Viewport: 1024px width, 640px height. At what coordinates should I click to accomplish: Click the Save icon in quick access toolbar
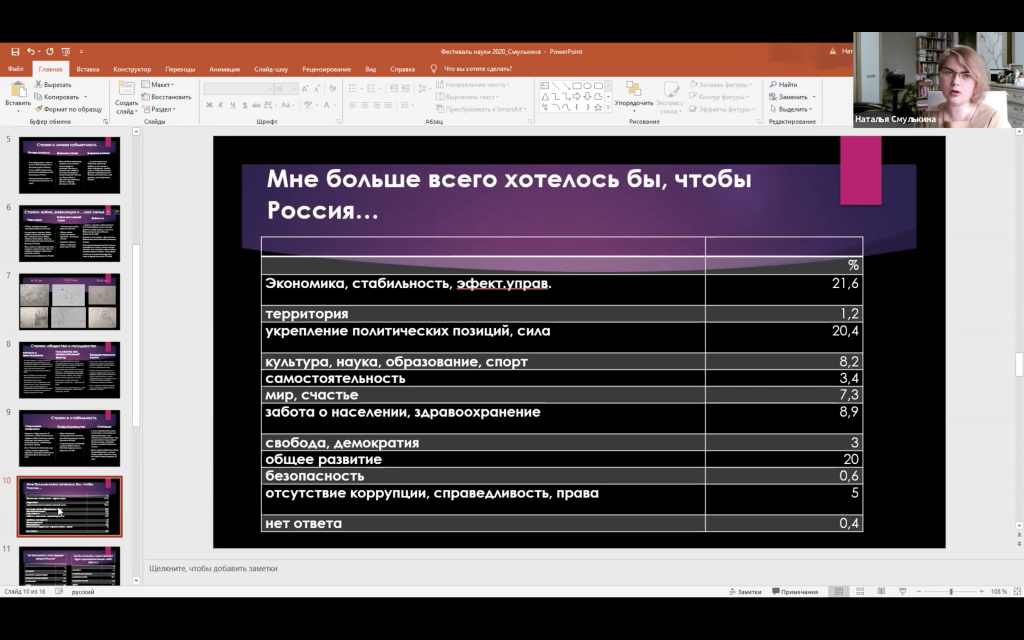click(x=14, y=51)
